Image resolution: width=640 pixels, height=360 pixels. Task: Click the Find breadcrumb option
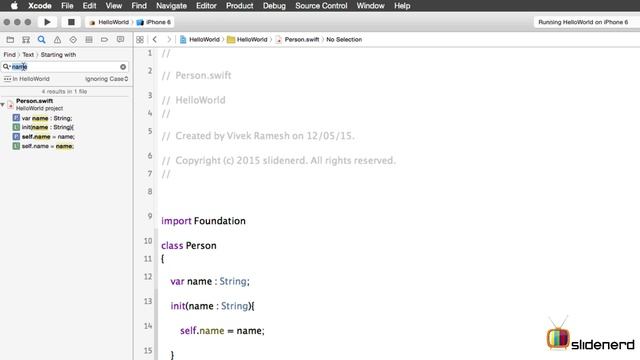[x=9, y=54]
